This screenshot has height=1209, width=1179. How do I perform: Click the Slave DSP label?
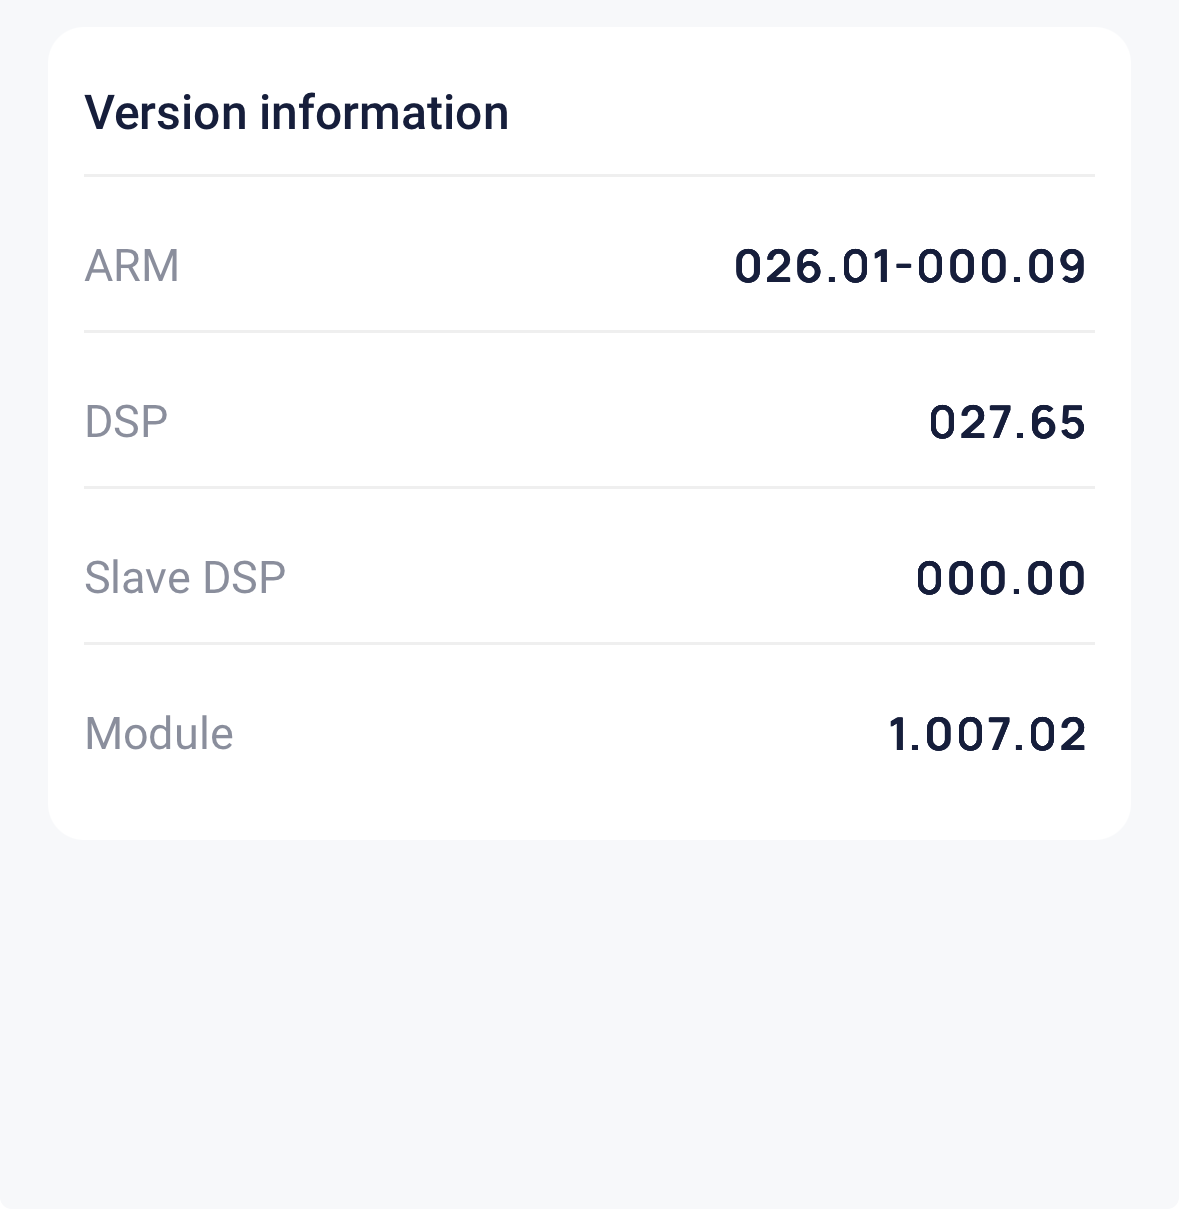pos(185,578)
